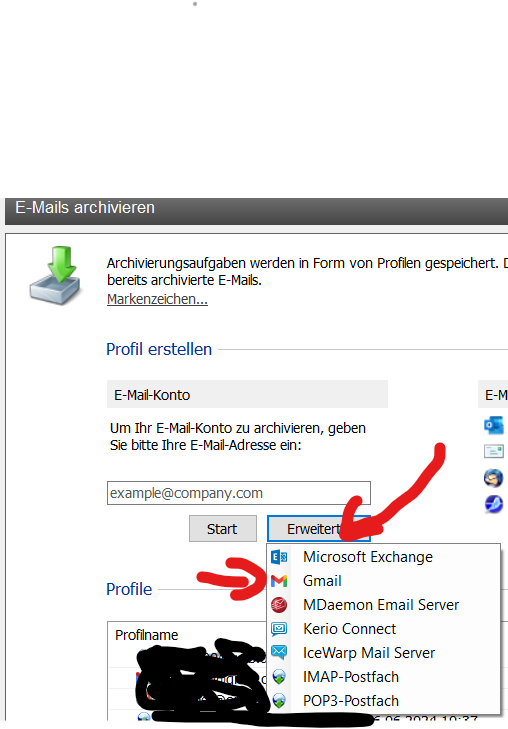The width and height of the screenshot is (508, 729).
Task: Click the SeaMonkey icon on right side
Action: [x=494, y=504]
